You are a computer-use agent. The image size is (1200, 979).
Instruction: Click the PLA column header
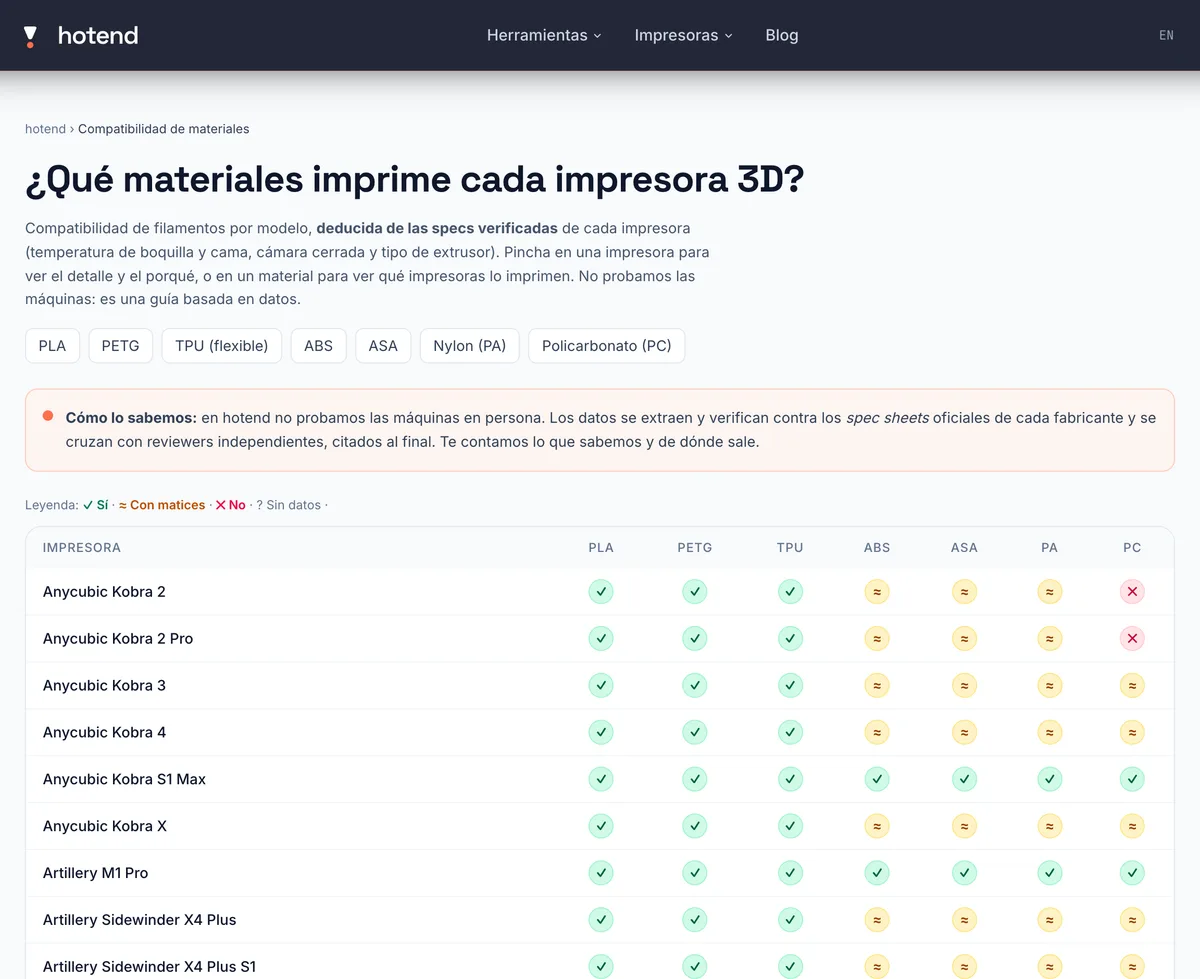pyautogui.click(x=601, y=548)
